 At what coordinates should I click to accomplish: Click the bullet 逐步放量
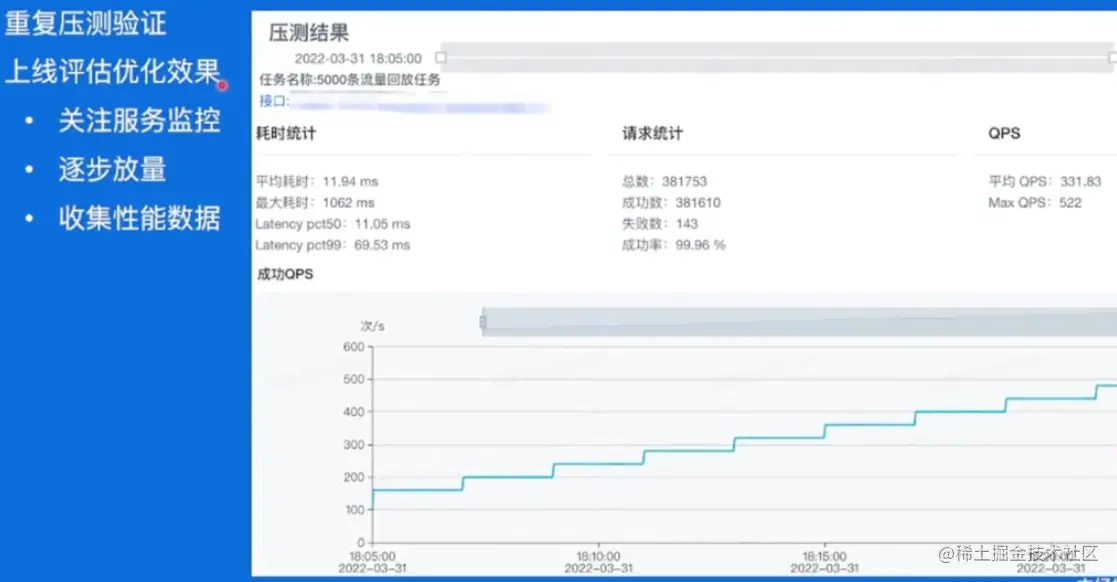[x=113, y=170]
